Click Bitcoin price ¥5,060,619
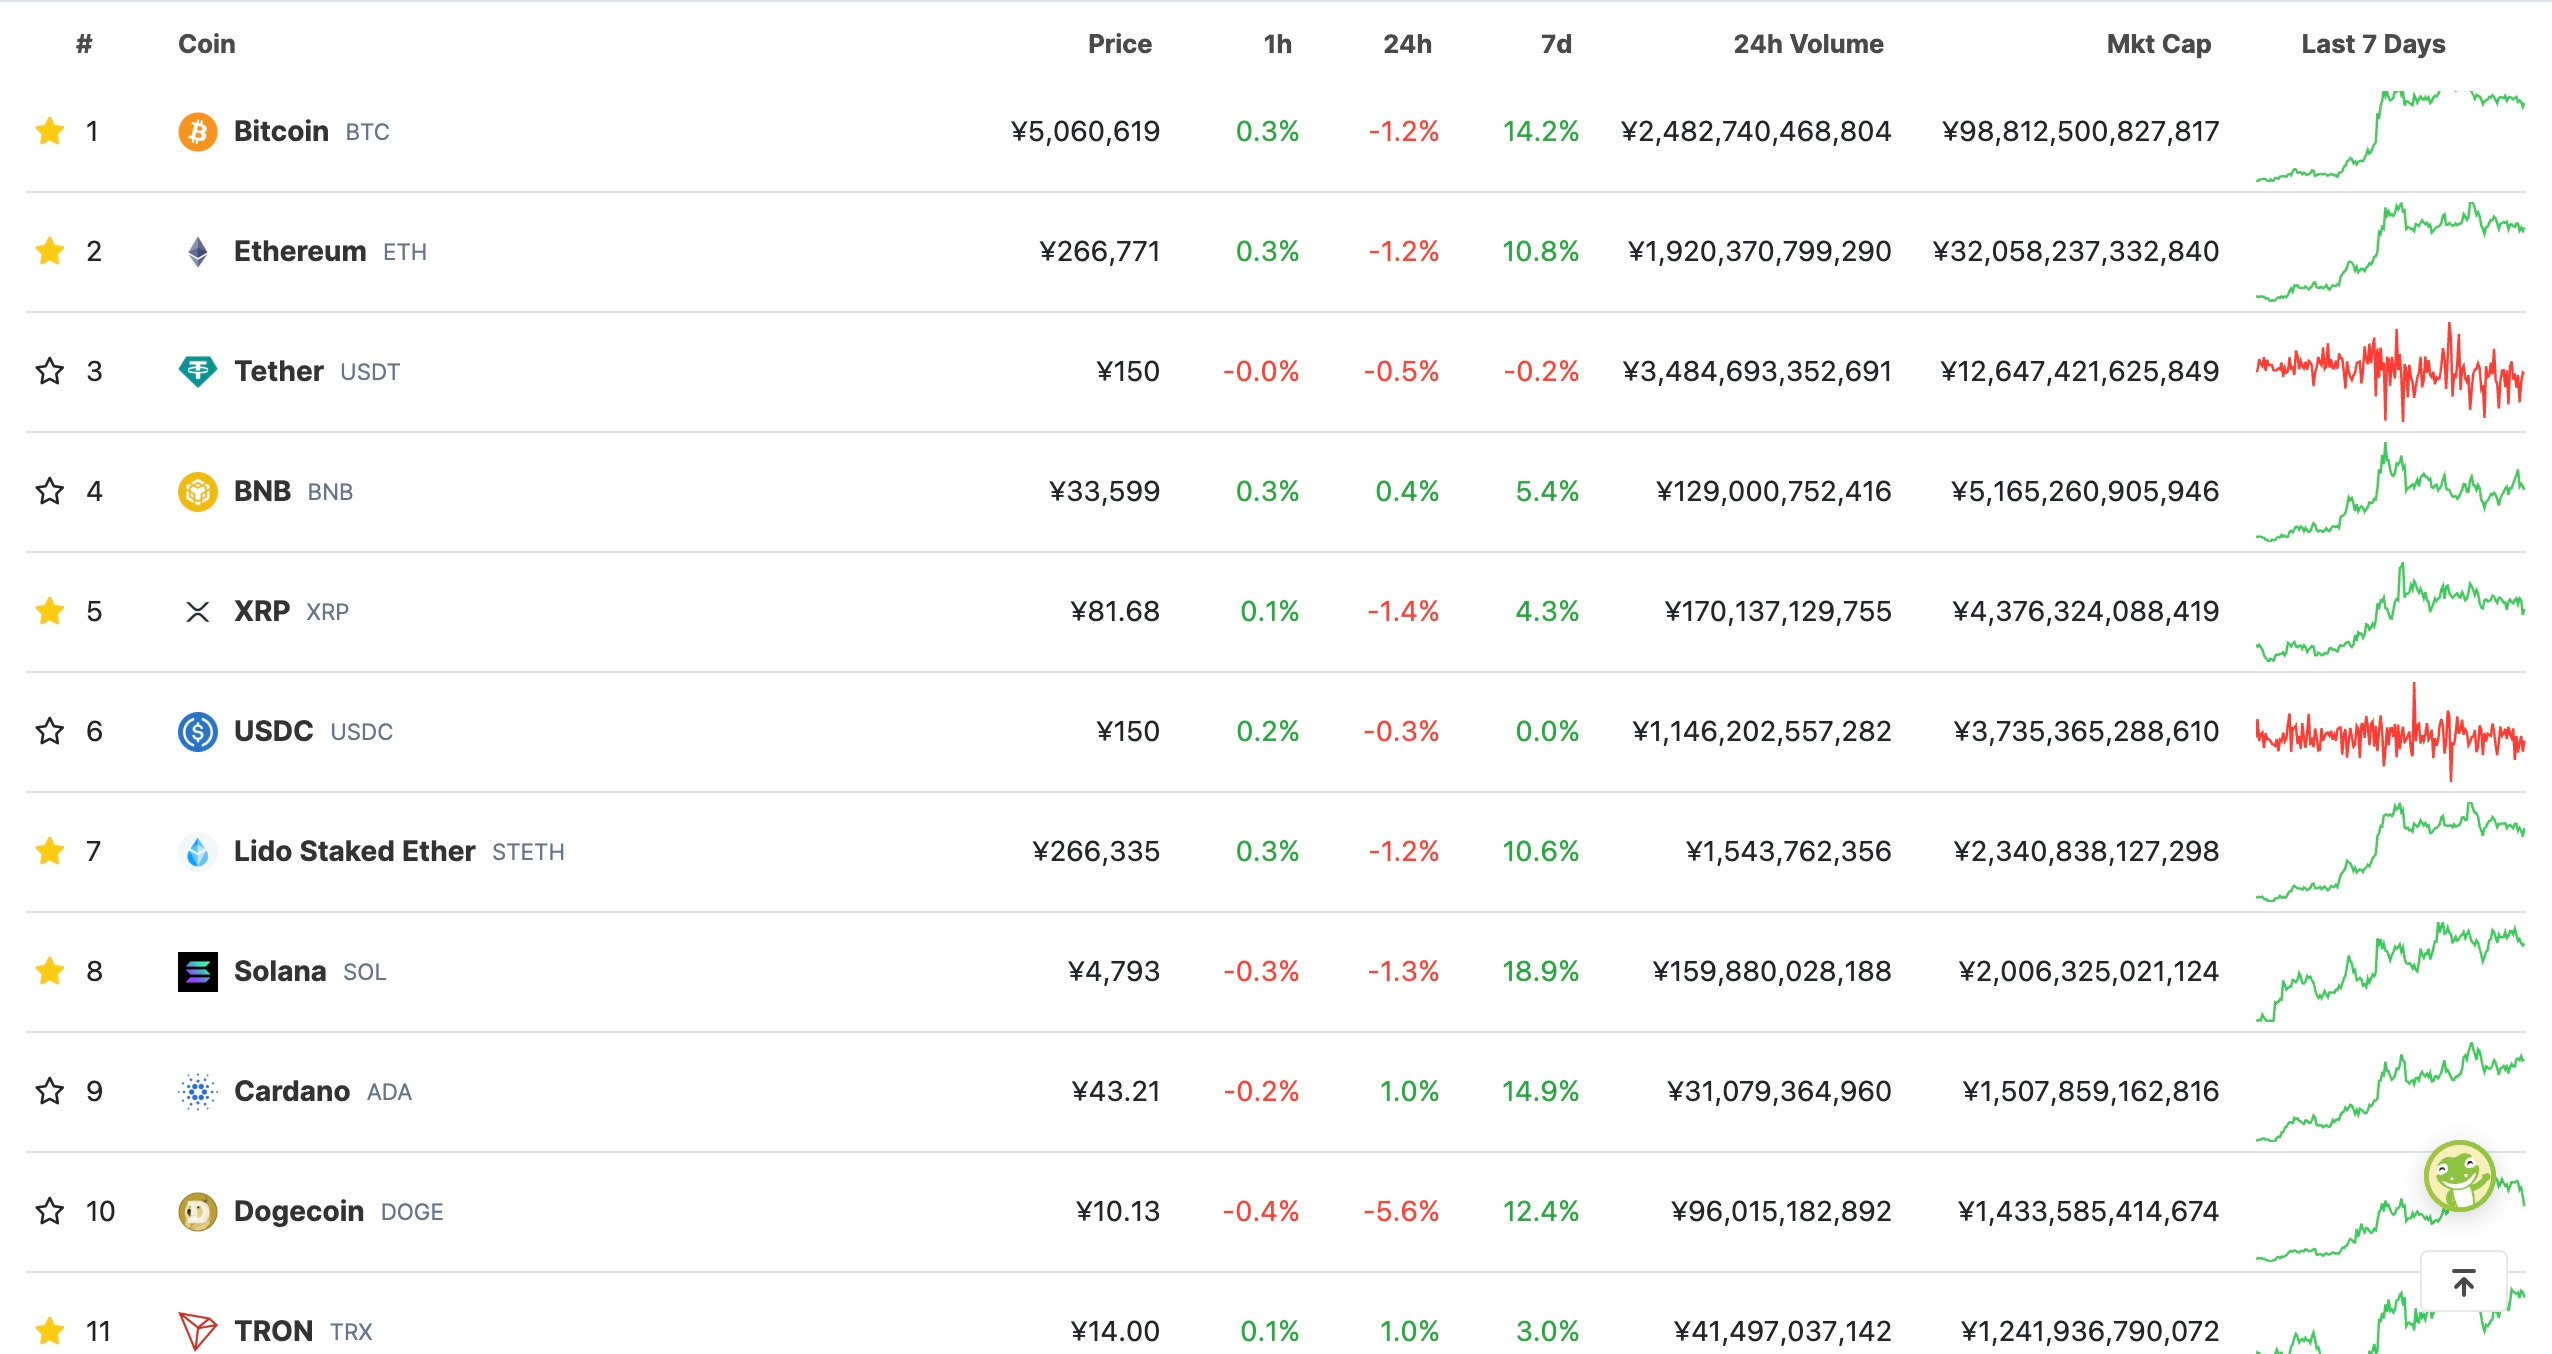Screen dimensions: 2552x1354 (1085, 131)
